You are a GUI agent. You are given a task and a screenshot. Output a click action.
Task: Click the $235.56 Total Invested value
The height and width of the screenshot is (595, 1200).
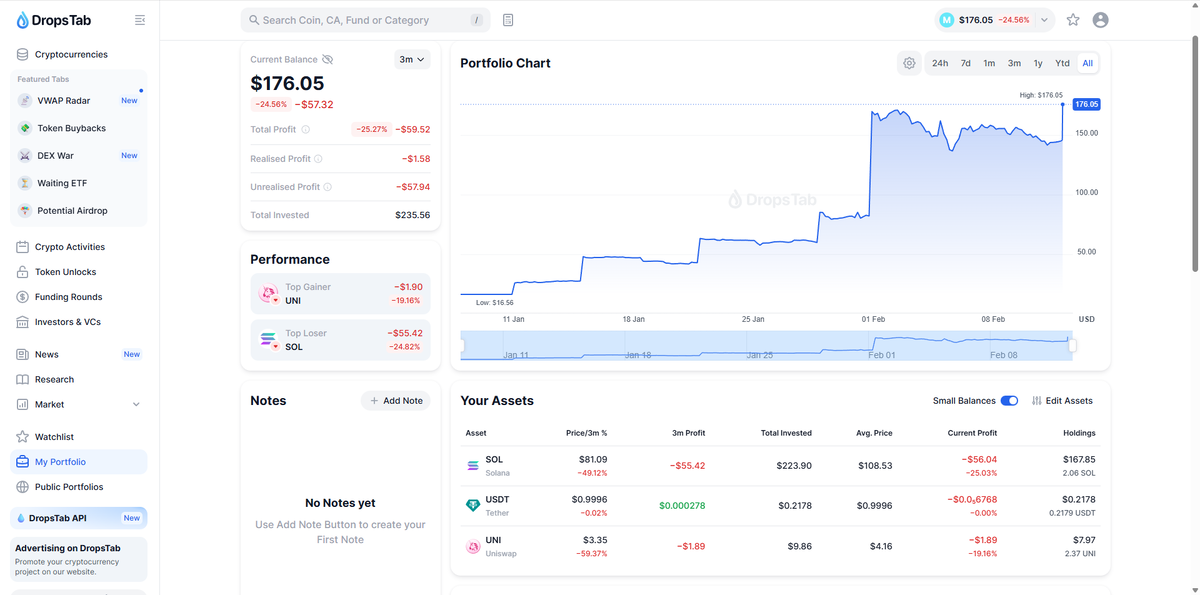412,215
